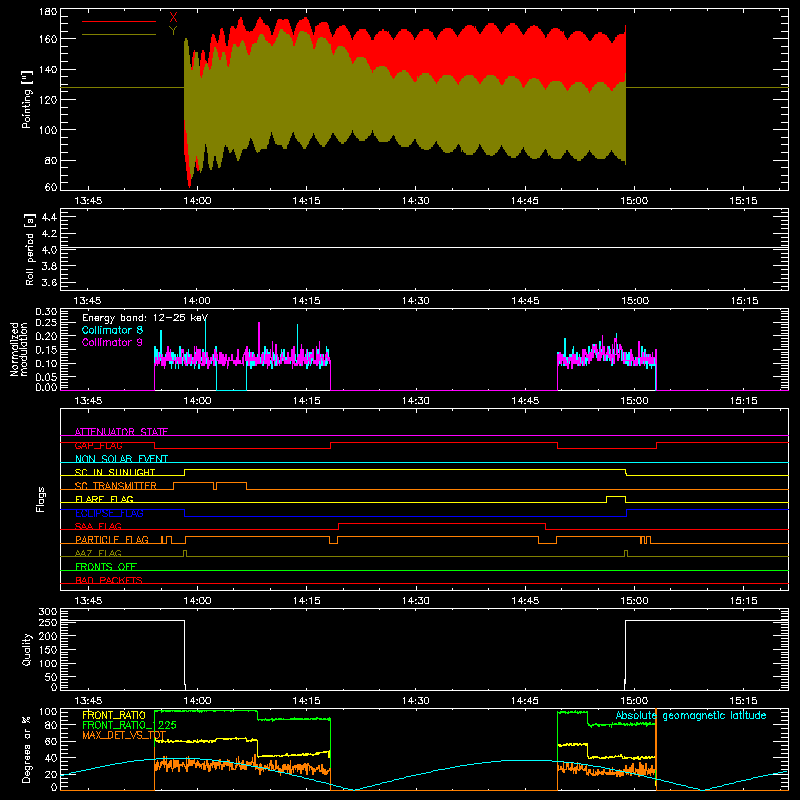800x800 pixels.
Task: Click the 4.4 tick on Roll period axis
Action: pyautogui.click(x=49, y=218)
